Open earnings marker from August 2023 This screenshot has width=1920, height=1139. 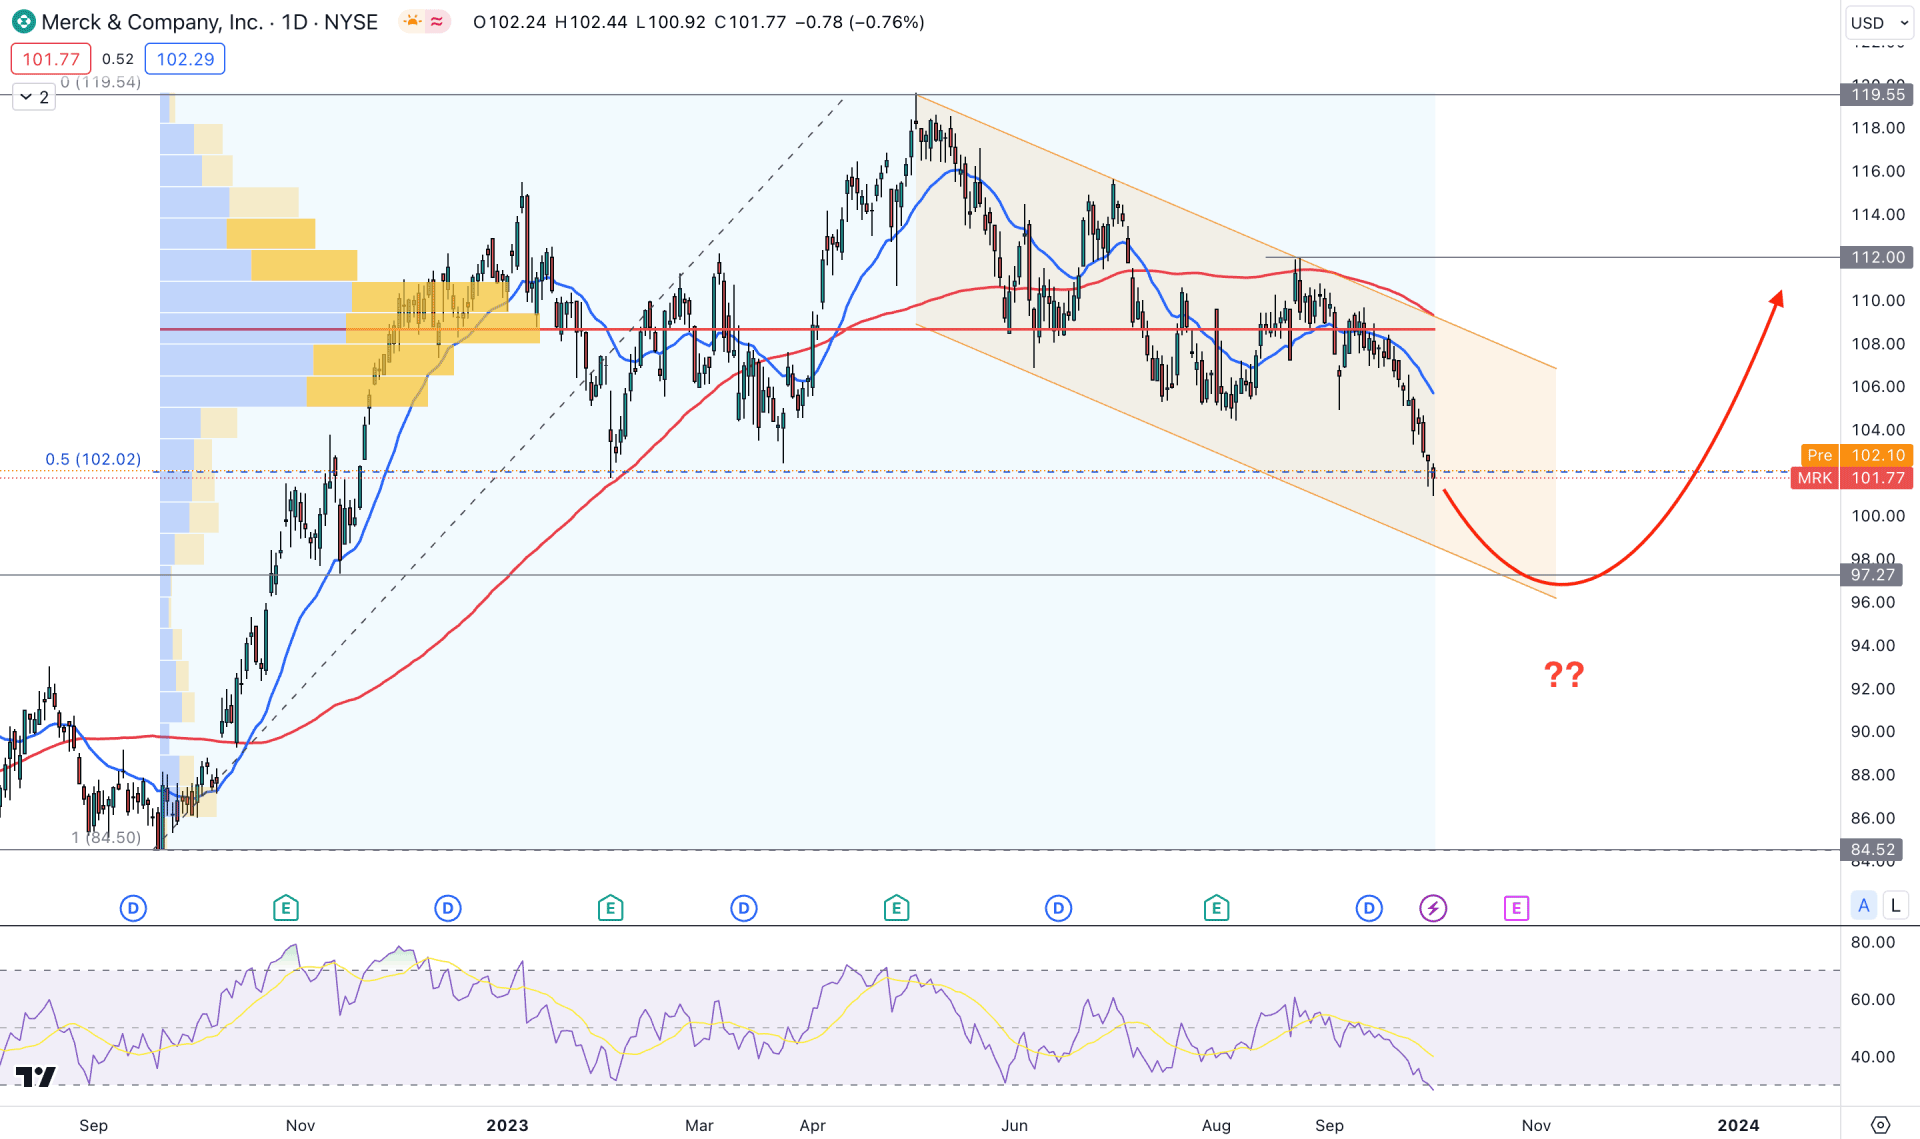1216,908
